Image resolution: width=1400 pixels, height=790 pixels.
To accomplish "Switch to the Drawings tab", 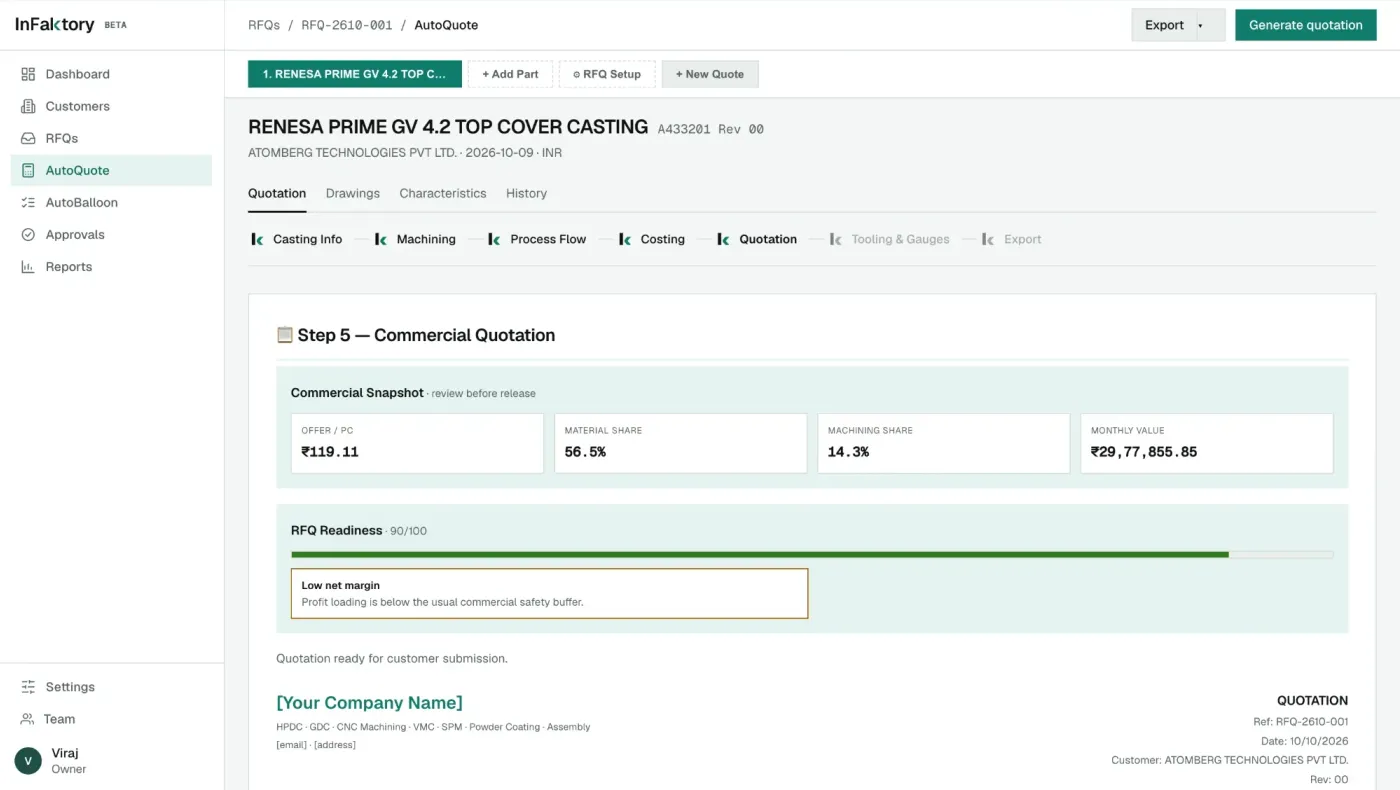I will (x=353, y=193).
